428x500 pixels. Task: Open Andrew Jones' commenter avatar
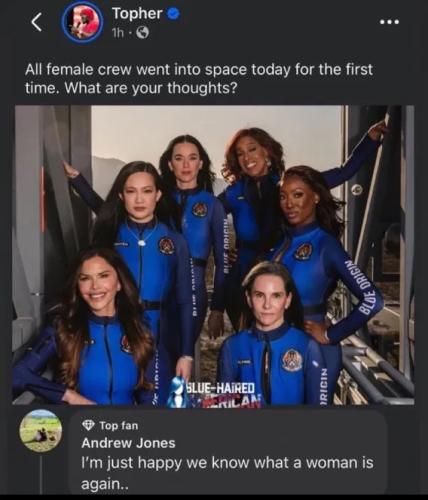click(x=41, y=430)
